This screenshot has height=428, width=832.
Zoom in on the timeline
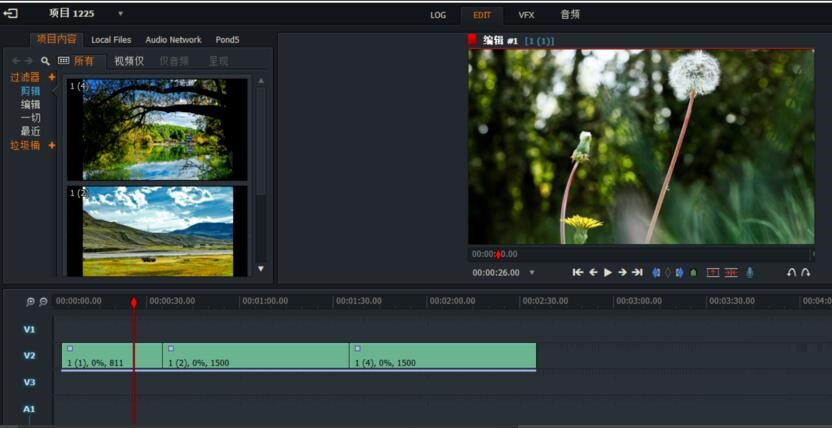point(31,301)
